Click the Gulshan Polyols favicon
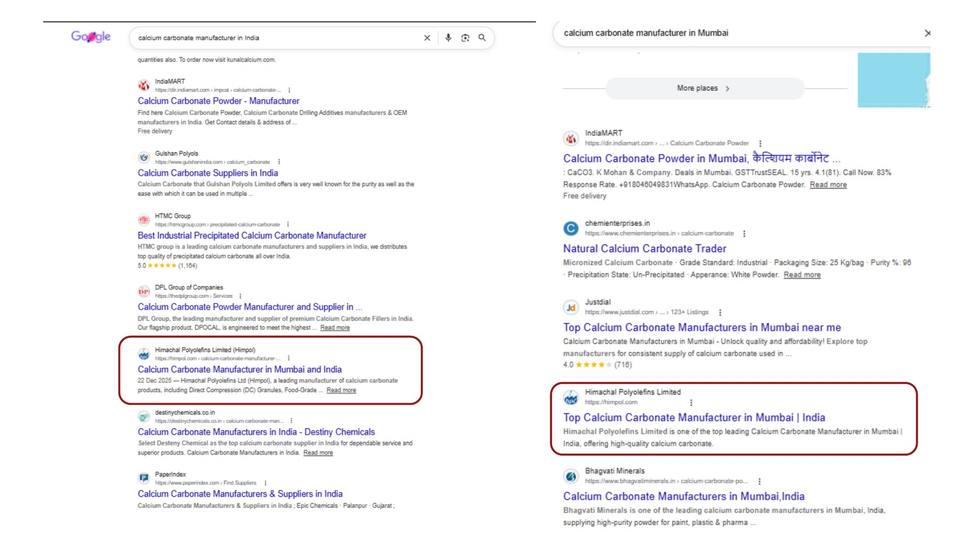The width and height of the screenshot is (960, 540). [x=144, y=157]
